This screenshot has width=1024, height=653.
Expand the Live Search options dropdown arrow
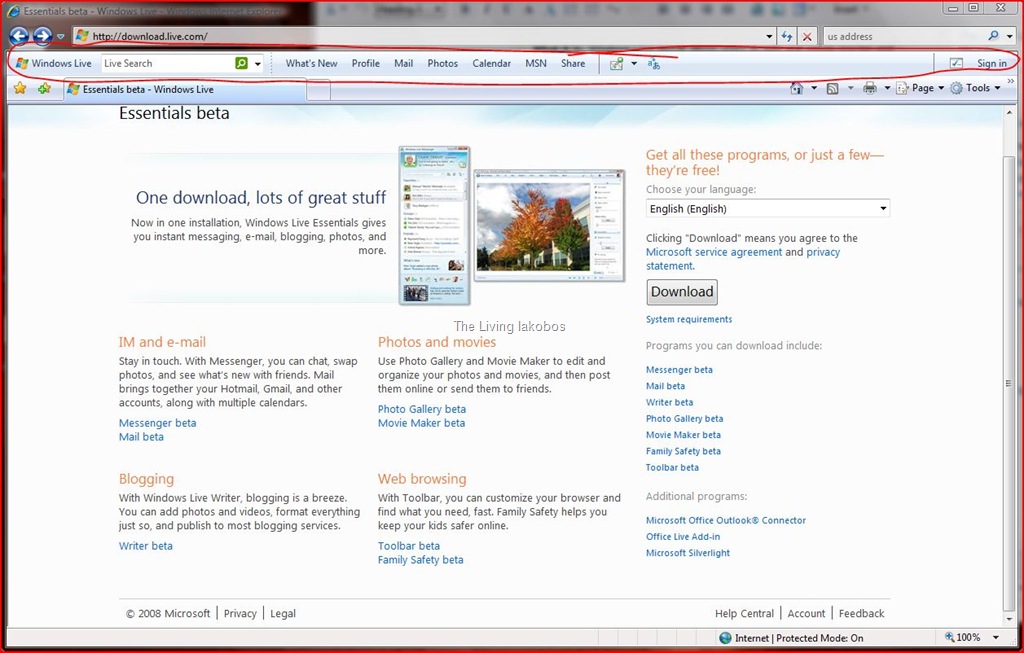pos(258,64)
